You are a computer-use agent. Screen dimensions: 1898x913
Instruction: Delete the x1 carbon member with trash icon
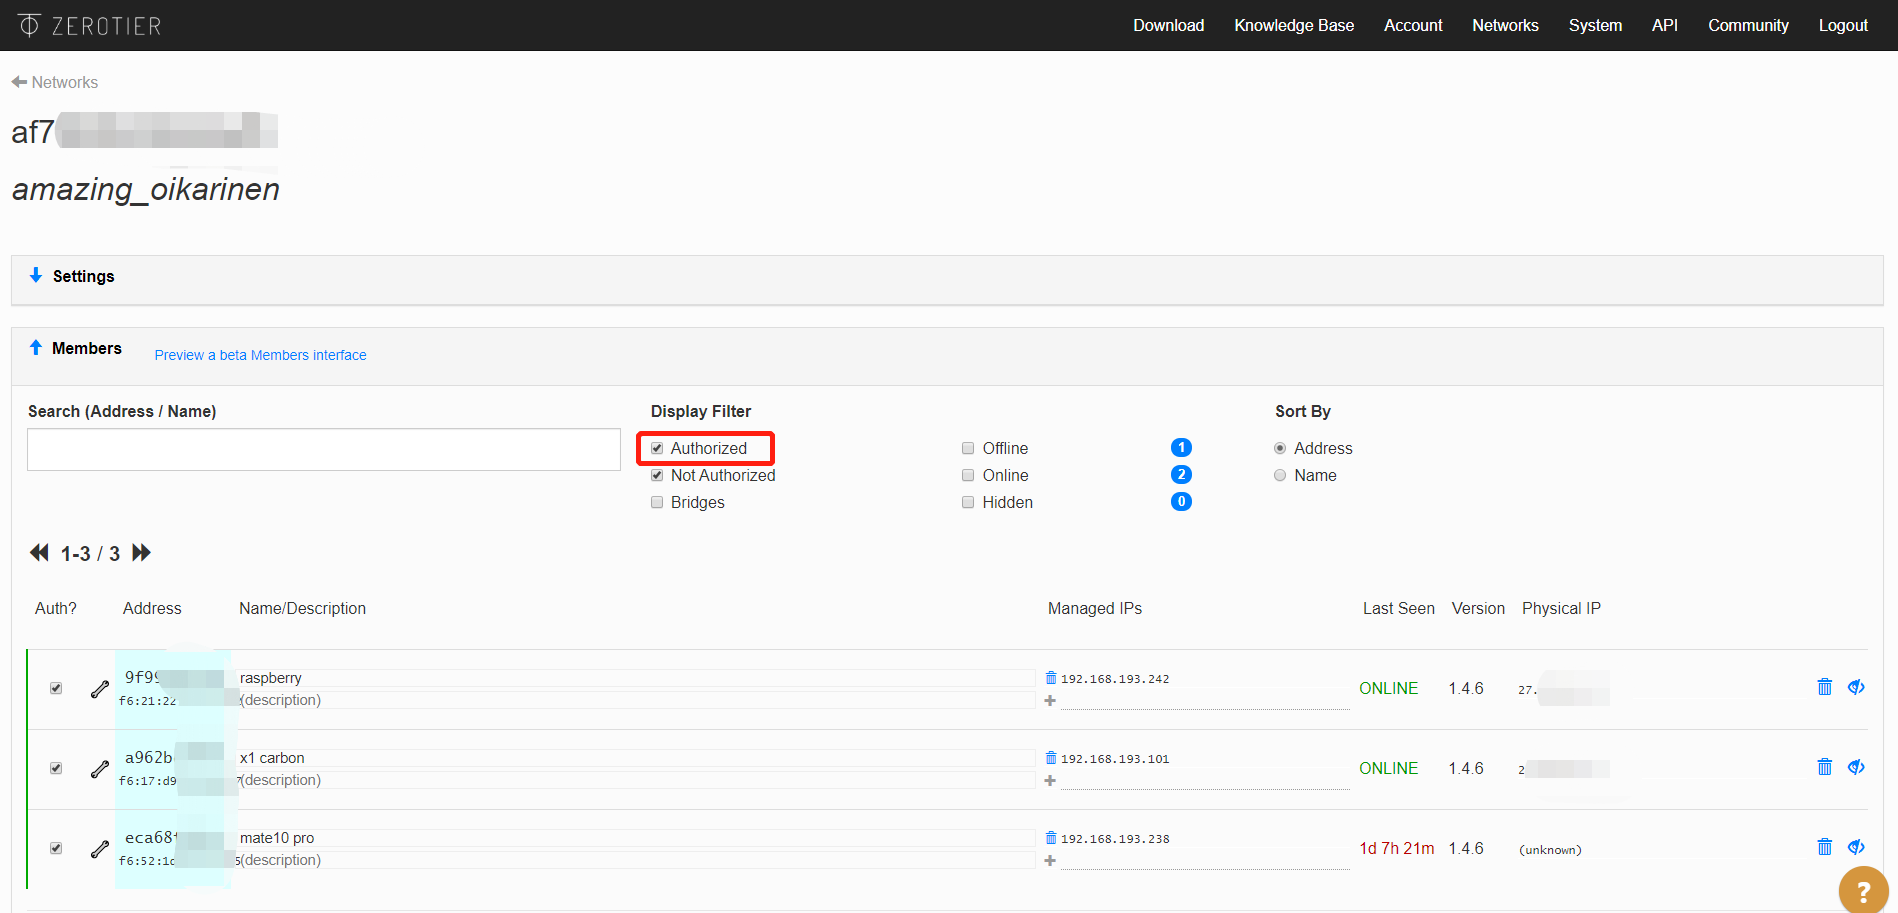[1825, 767]
